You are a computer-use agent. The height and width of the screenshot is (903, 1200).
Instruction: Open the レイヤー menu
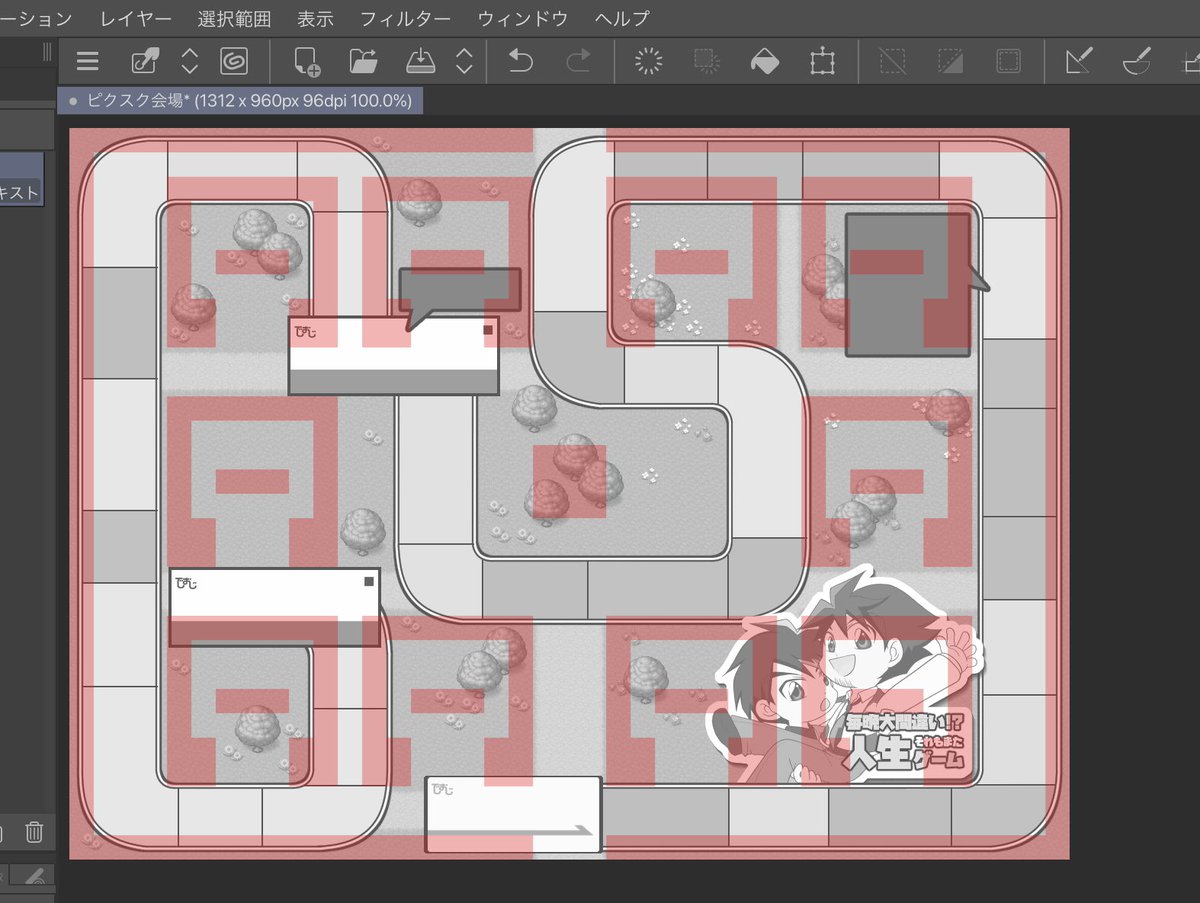coord(136,18)
